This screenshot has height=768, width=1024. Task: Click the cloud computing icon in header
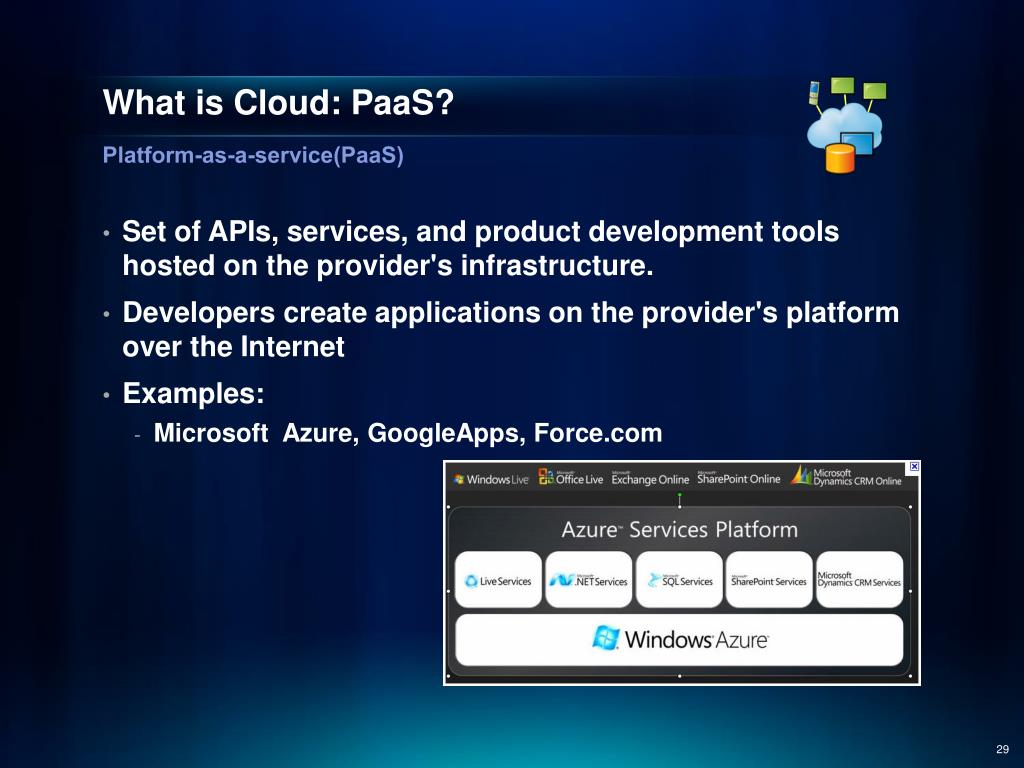(x=846, y=125)
